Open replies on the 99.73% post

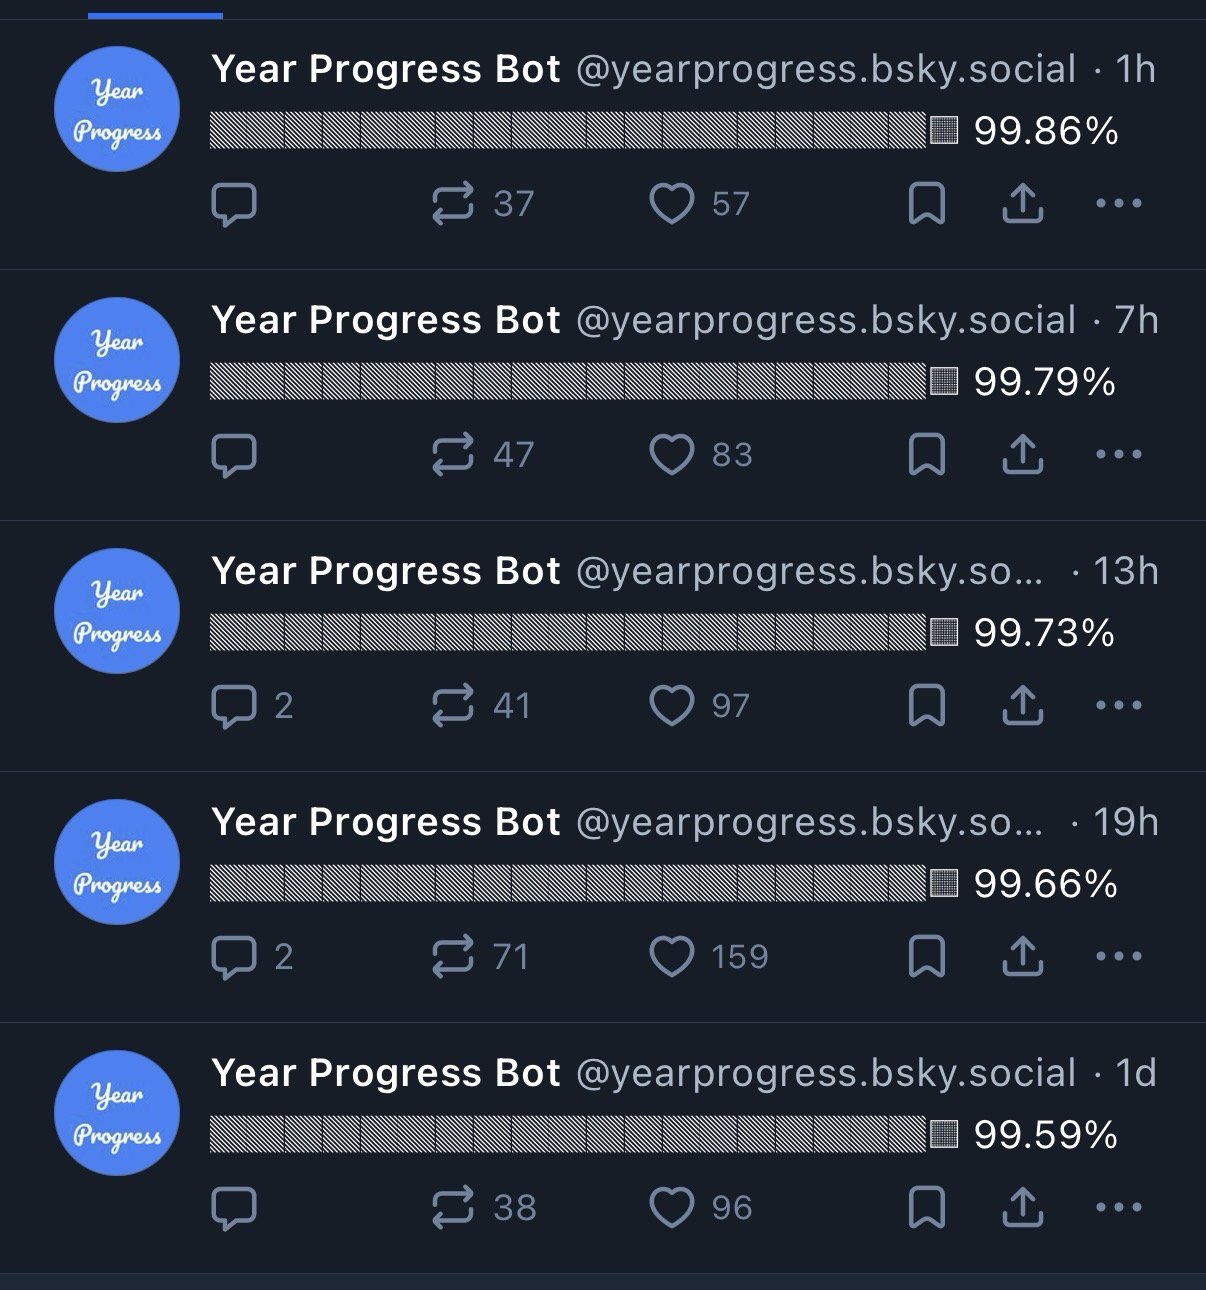(234, 706)
